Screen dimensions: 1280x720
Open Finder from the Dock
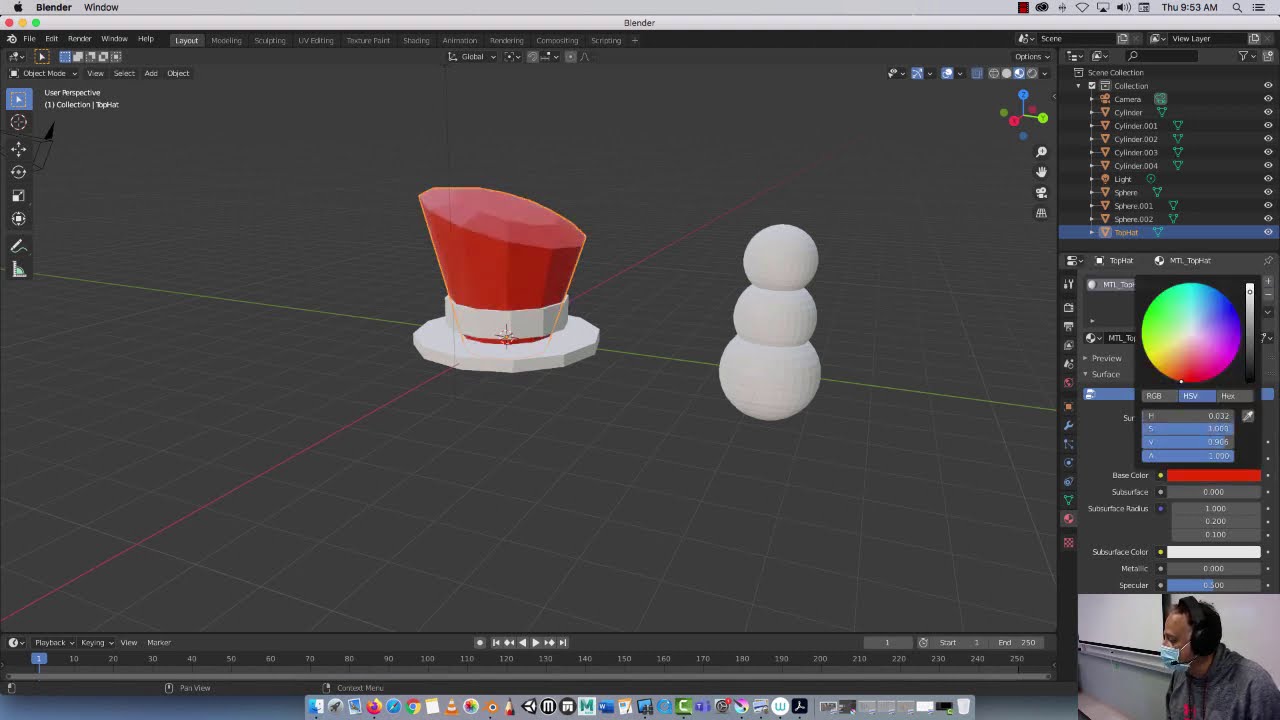click(316, 707)
